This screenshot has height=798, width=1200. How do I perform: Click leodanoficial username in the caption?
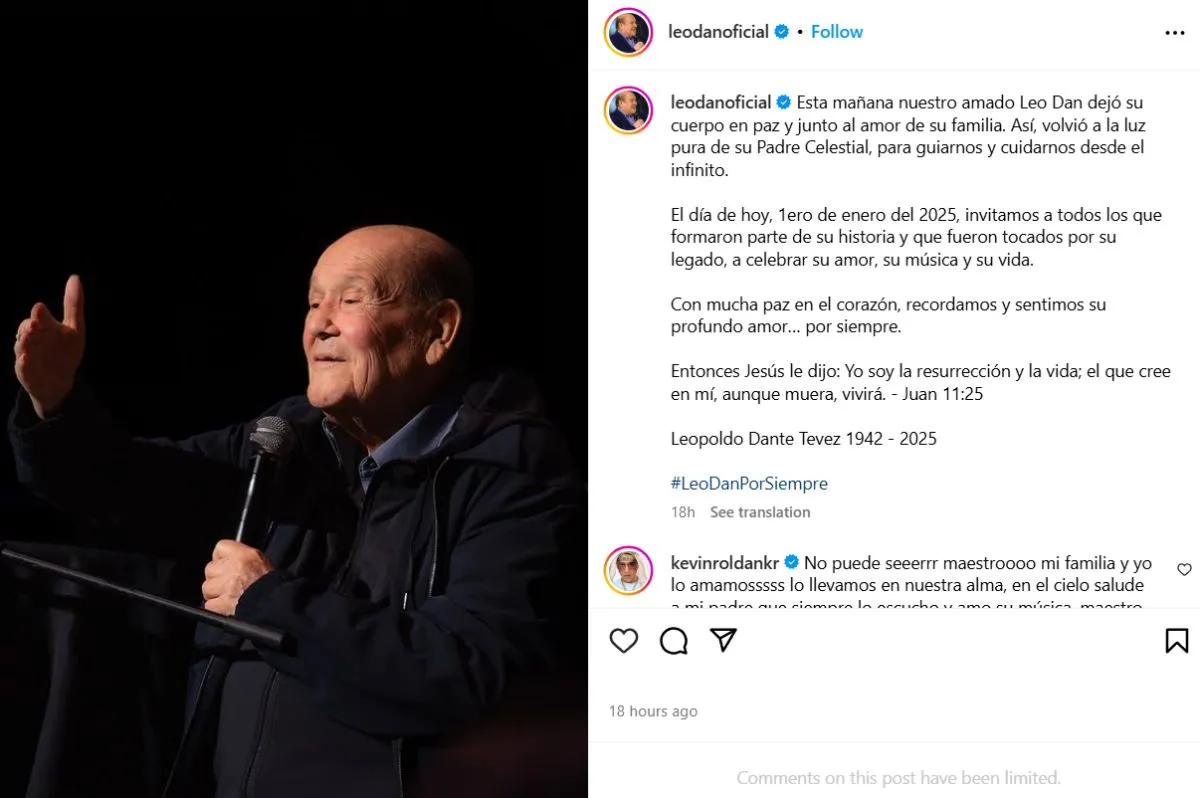click(x=721, y=102)
